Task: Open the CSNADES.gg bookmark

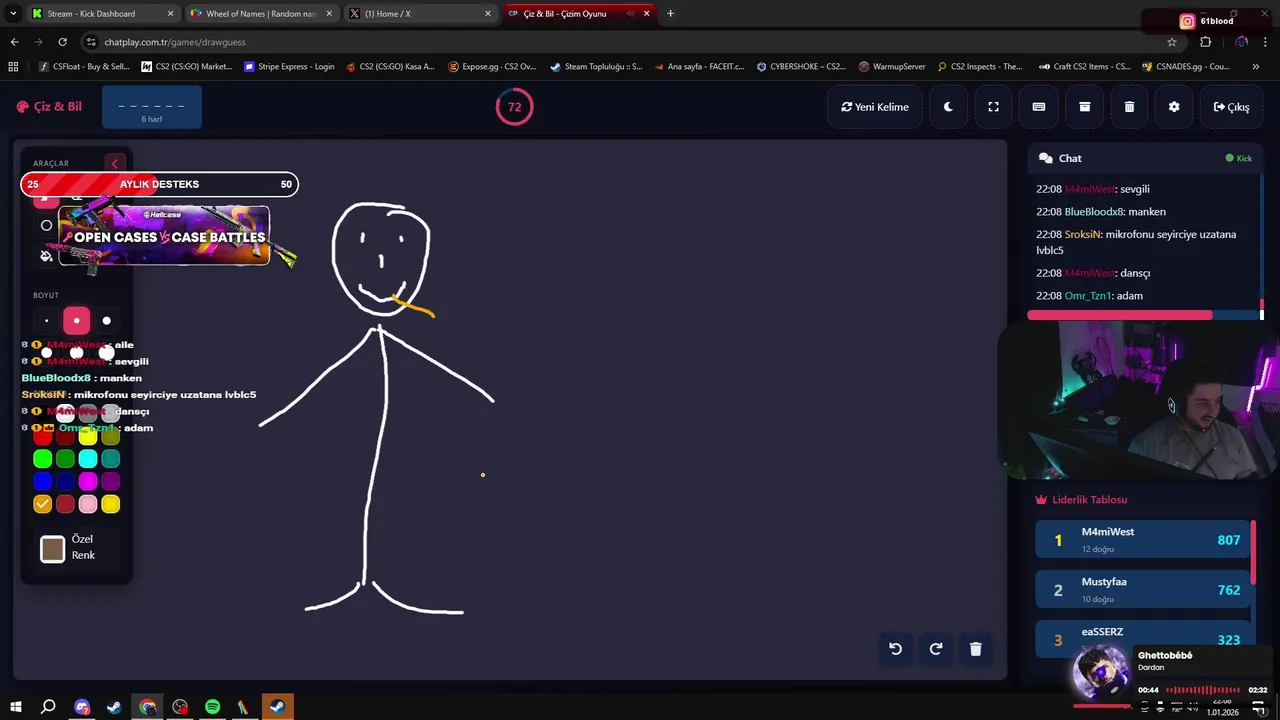Action: click(1185, 67)
